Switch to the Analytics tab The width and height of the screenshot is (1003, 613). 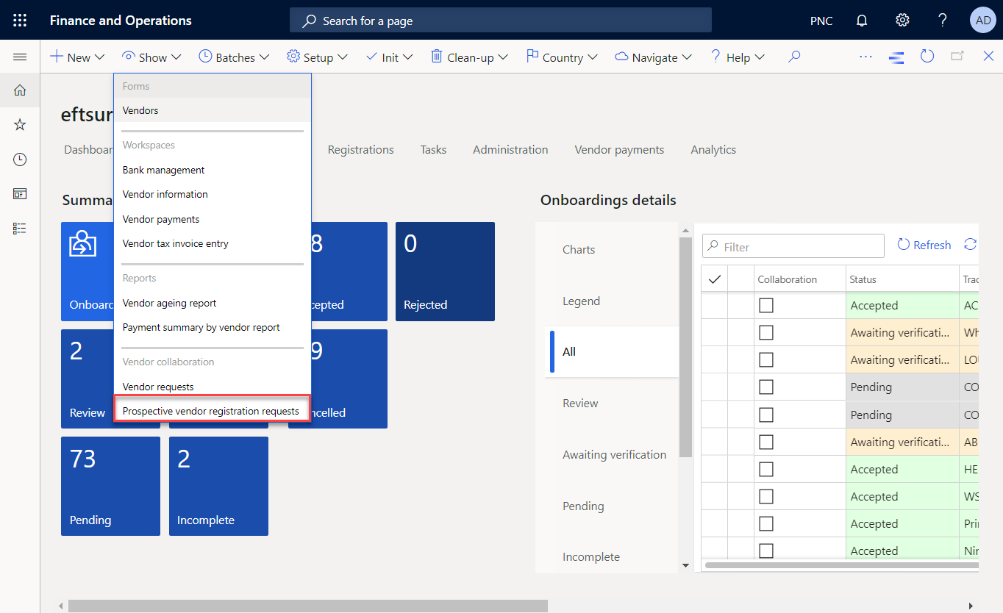713,150
